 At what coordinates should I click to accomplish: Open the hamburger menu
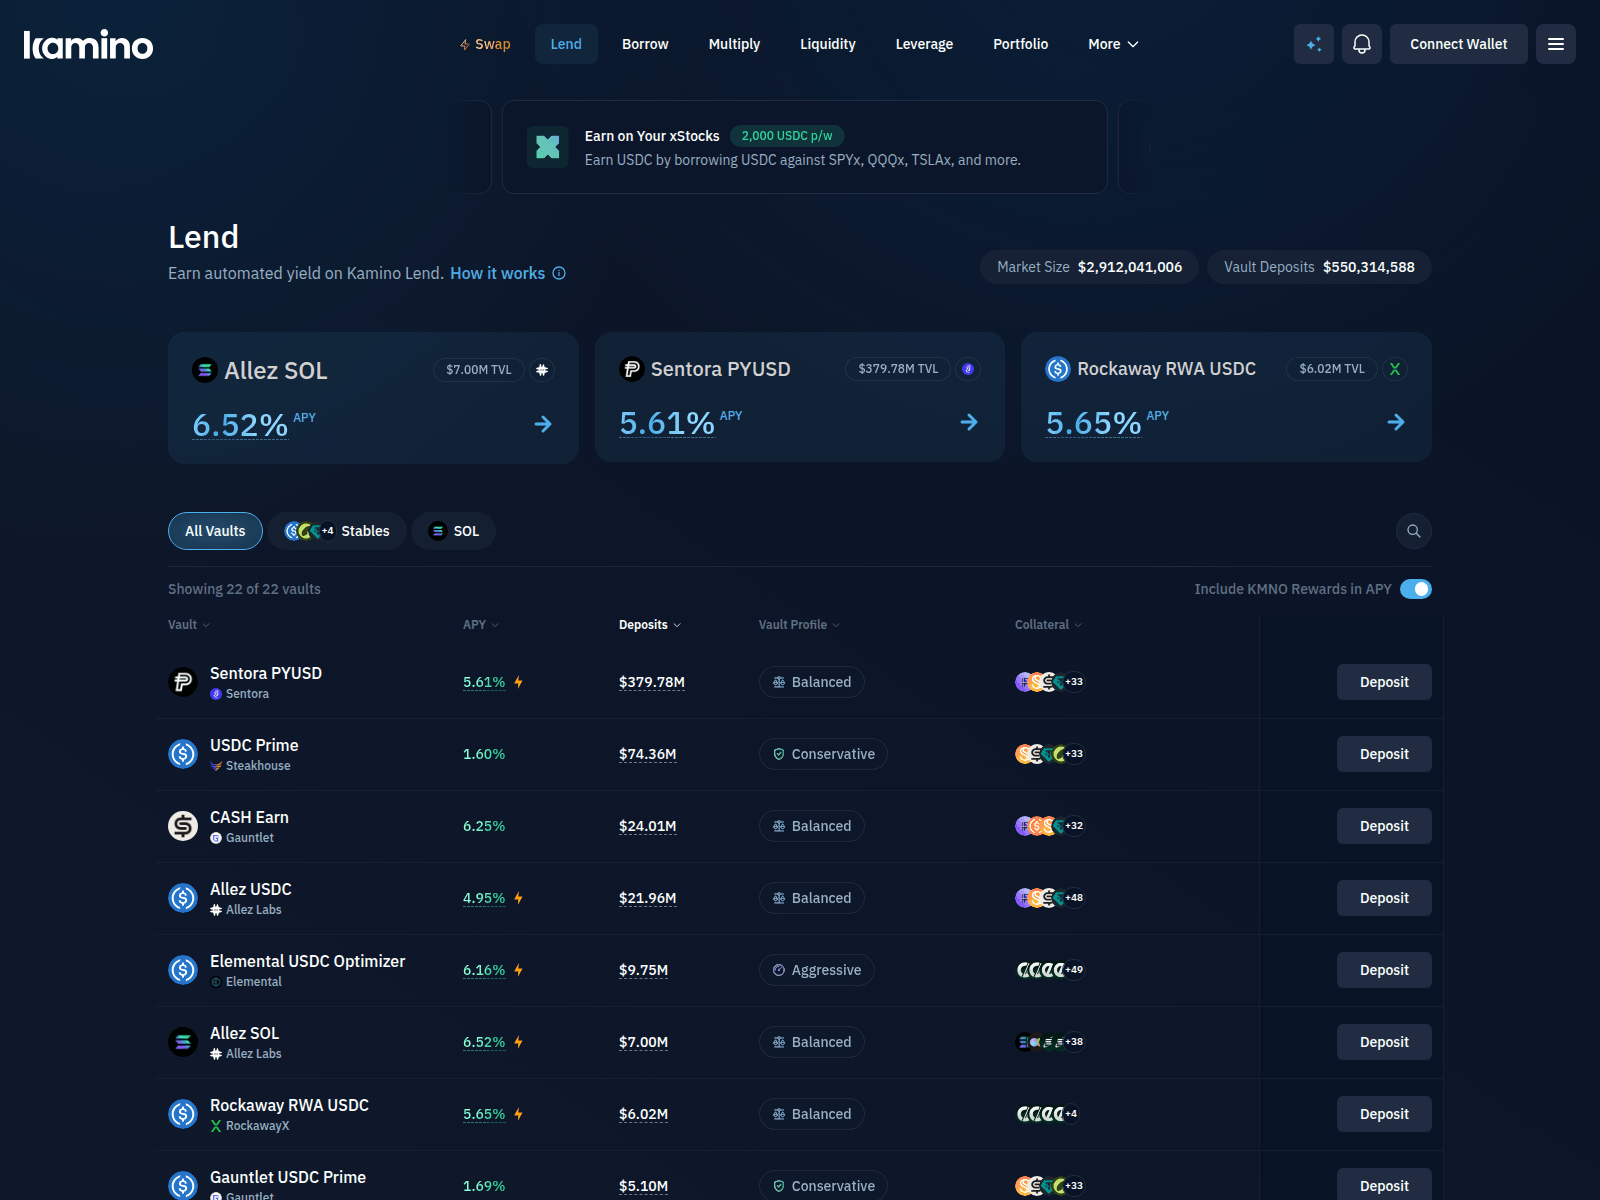pyautogui.click(x=1556, y=44)
